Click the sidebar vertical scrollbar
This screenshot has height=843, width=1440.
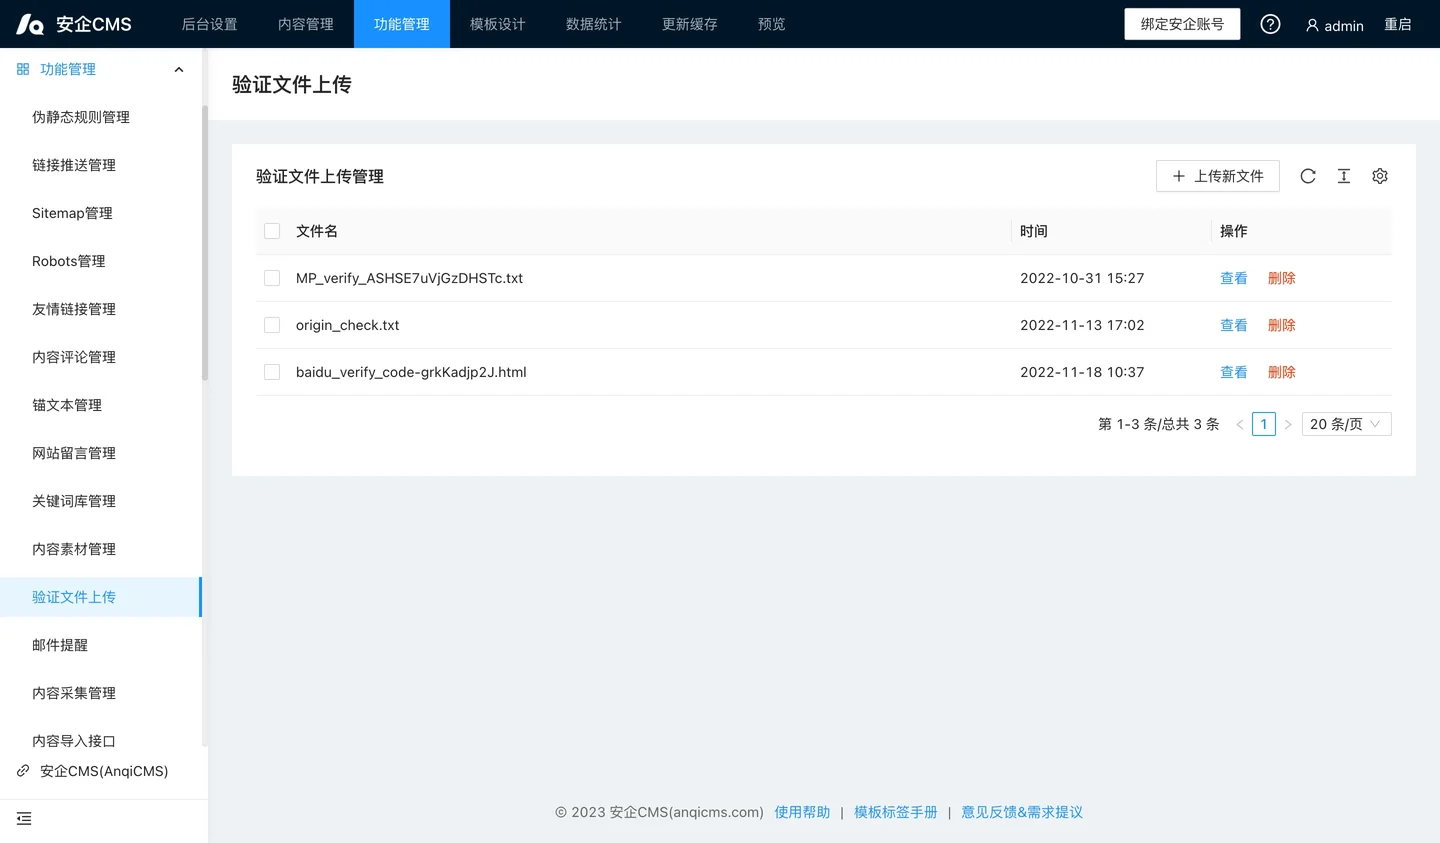tap(205, 243)
